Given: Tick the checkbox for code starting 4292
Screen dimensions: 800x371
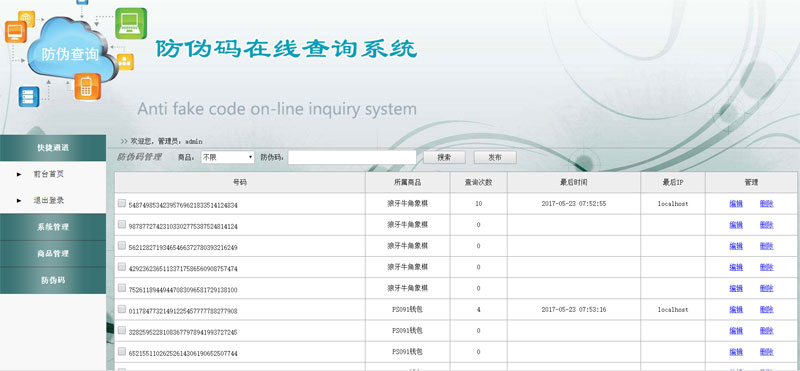Looking at the screenshot, I should tap(122, 266).
